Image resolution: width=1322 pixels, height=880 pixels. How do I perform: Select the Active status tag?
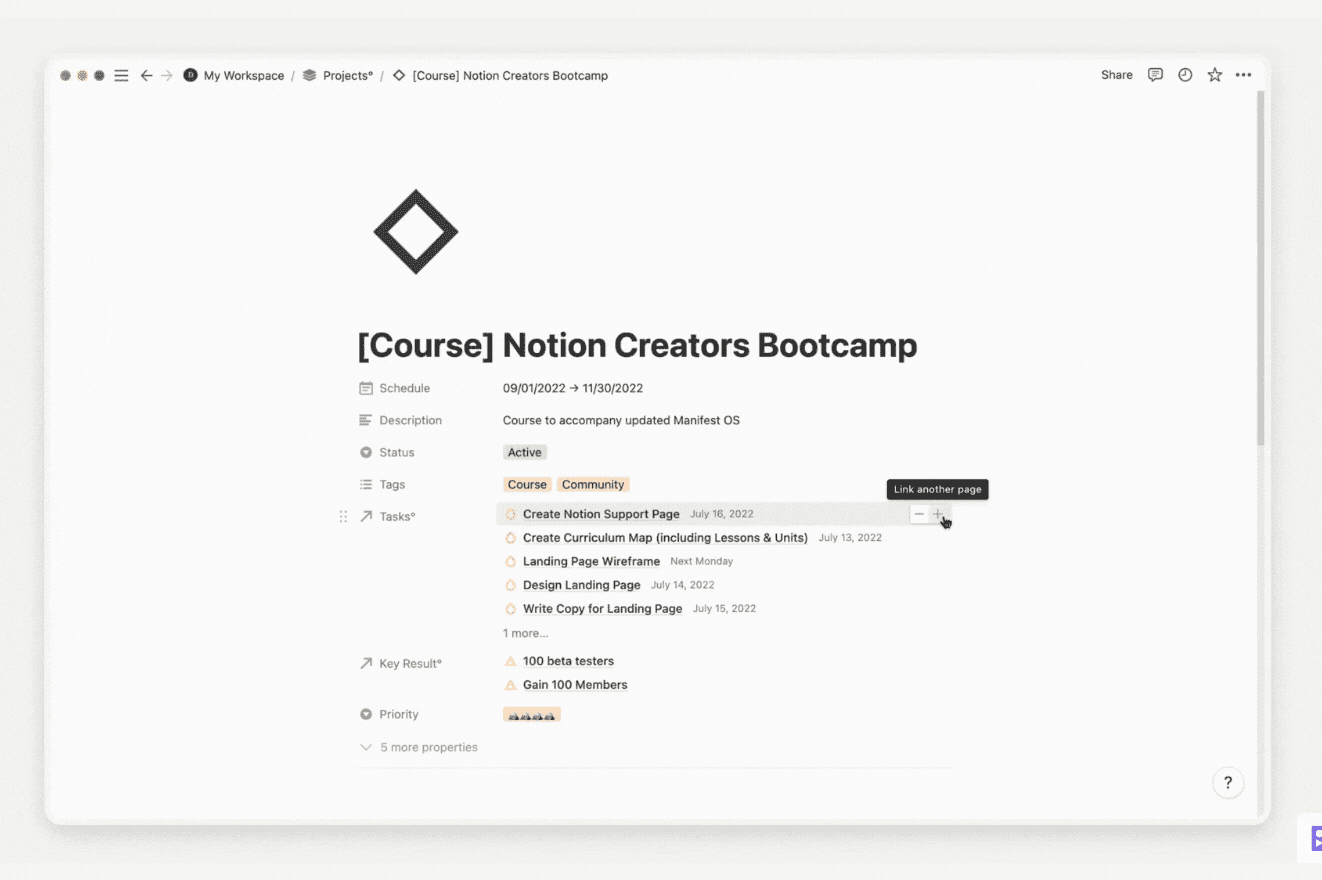525,452
